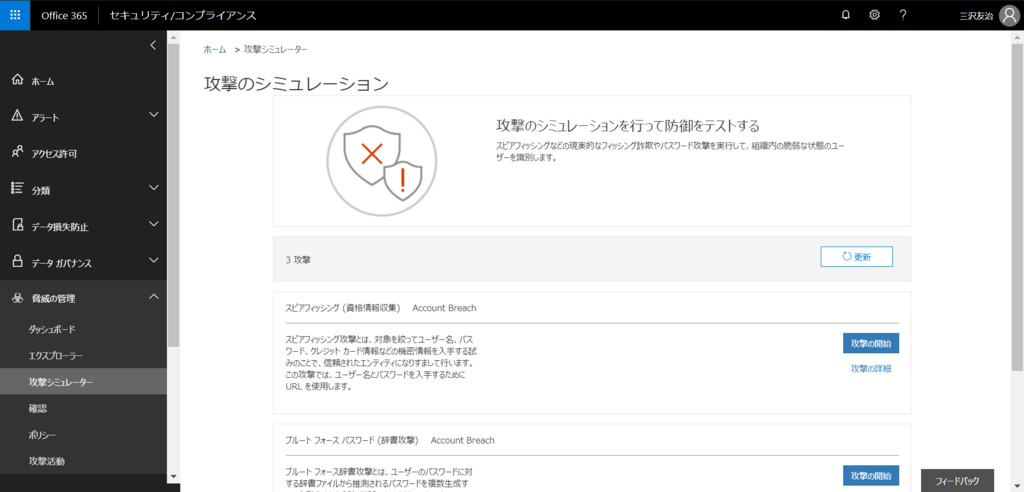
Task: Expand the アラート menu chevron
Action: (x=153, y=115)
